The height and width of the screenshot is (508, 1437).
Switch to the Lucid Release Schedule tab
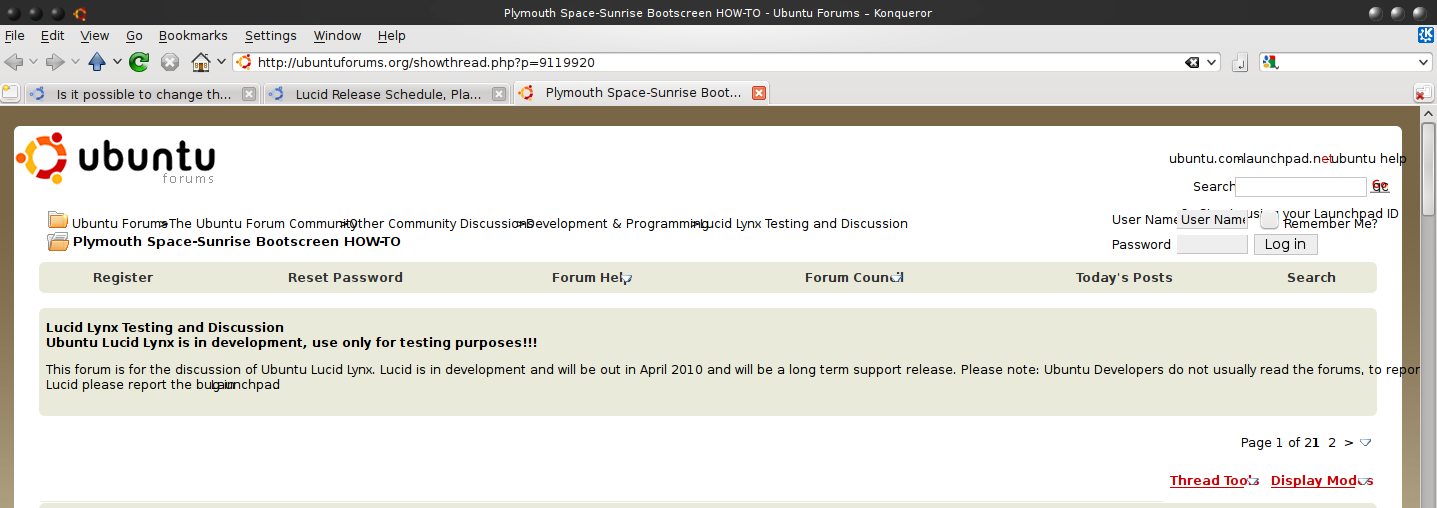388,94
